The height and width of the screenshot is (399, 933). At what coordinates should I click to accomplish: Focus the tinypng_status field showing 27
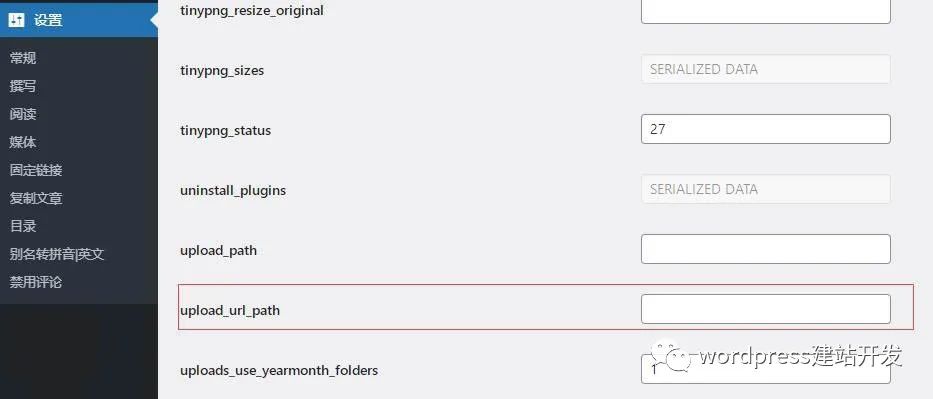[x=766, y=129]
